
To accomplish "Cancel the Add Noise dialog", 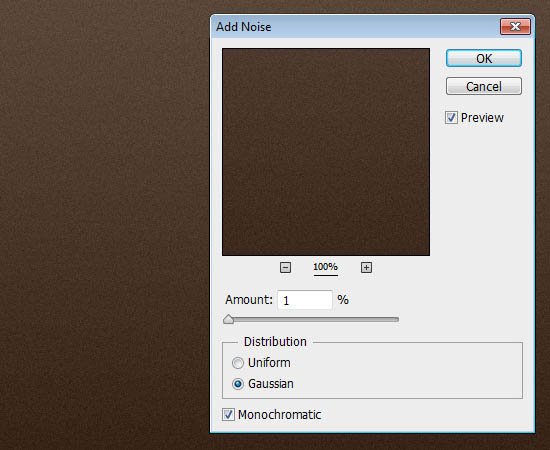I will (484, 86).
